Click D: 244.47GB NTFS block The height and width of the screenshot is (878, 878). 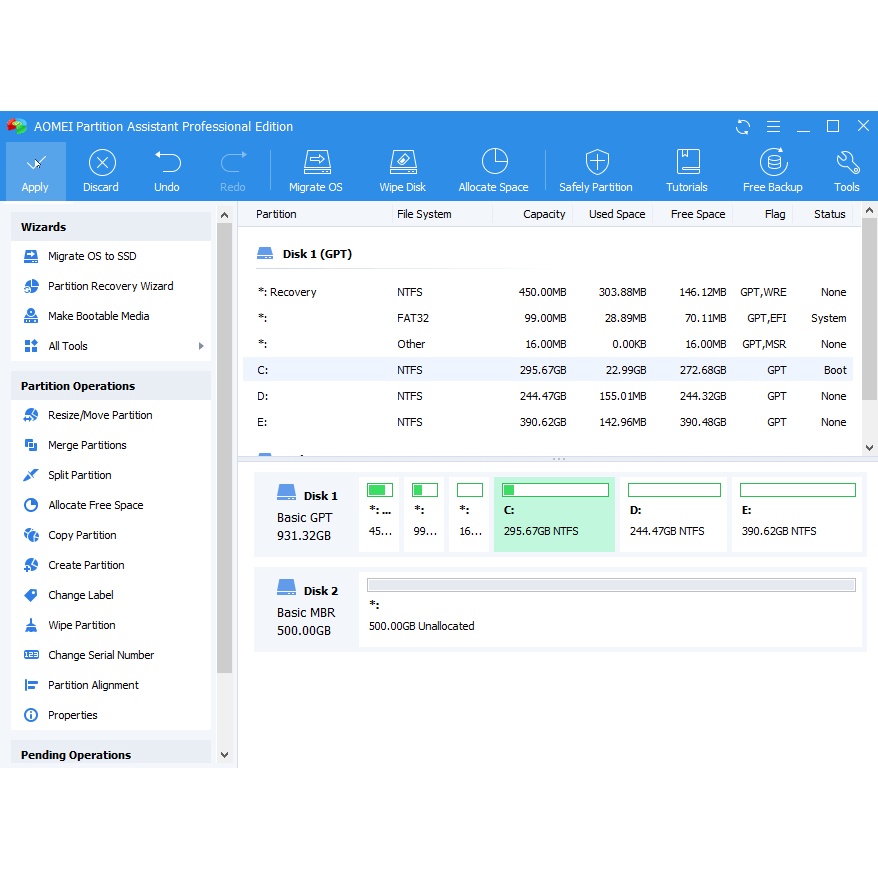coord(674,515)
